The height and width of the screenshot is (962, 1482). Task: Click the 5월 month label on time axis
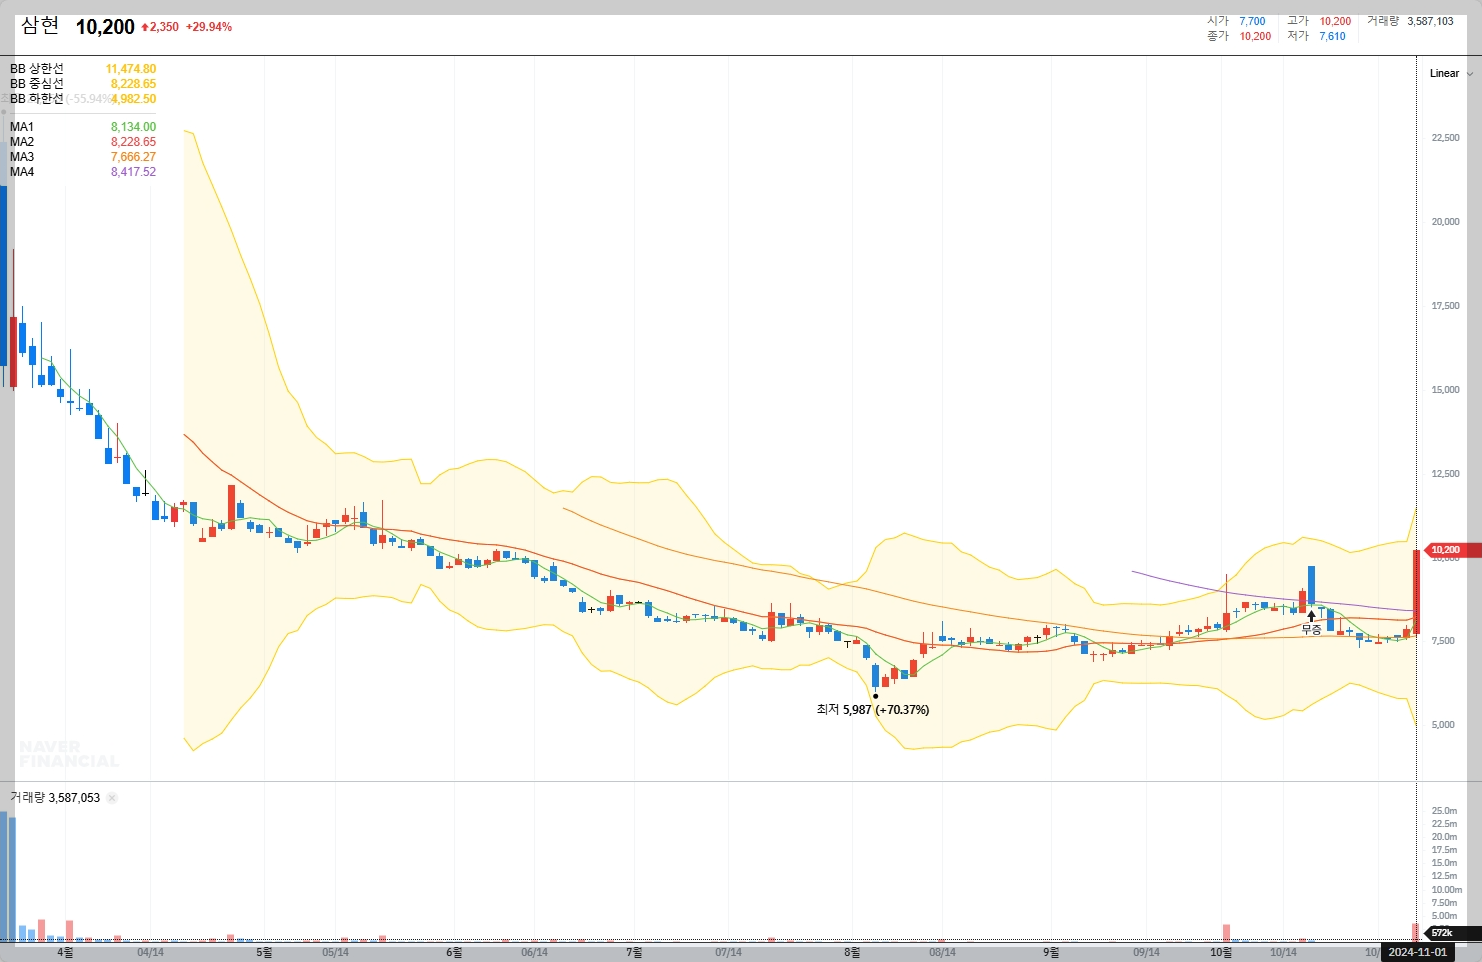264,952
